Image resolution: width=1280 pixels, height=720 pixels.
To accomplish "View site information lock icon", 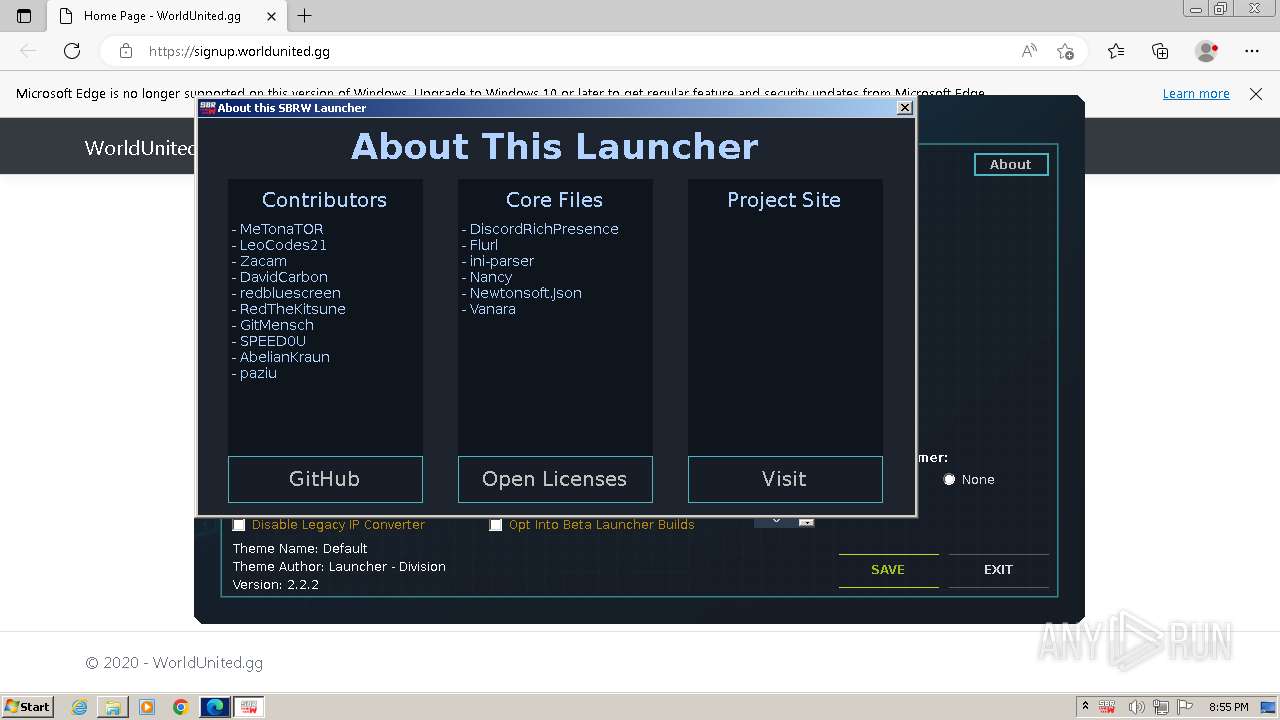I will point(125,51).
